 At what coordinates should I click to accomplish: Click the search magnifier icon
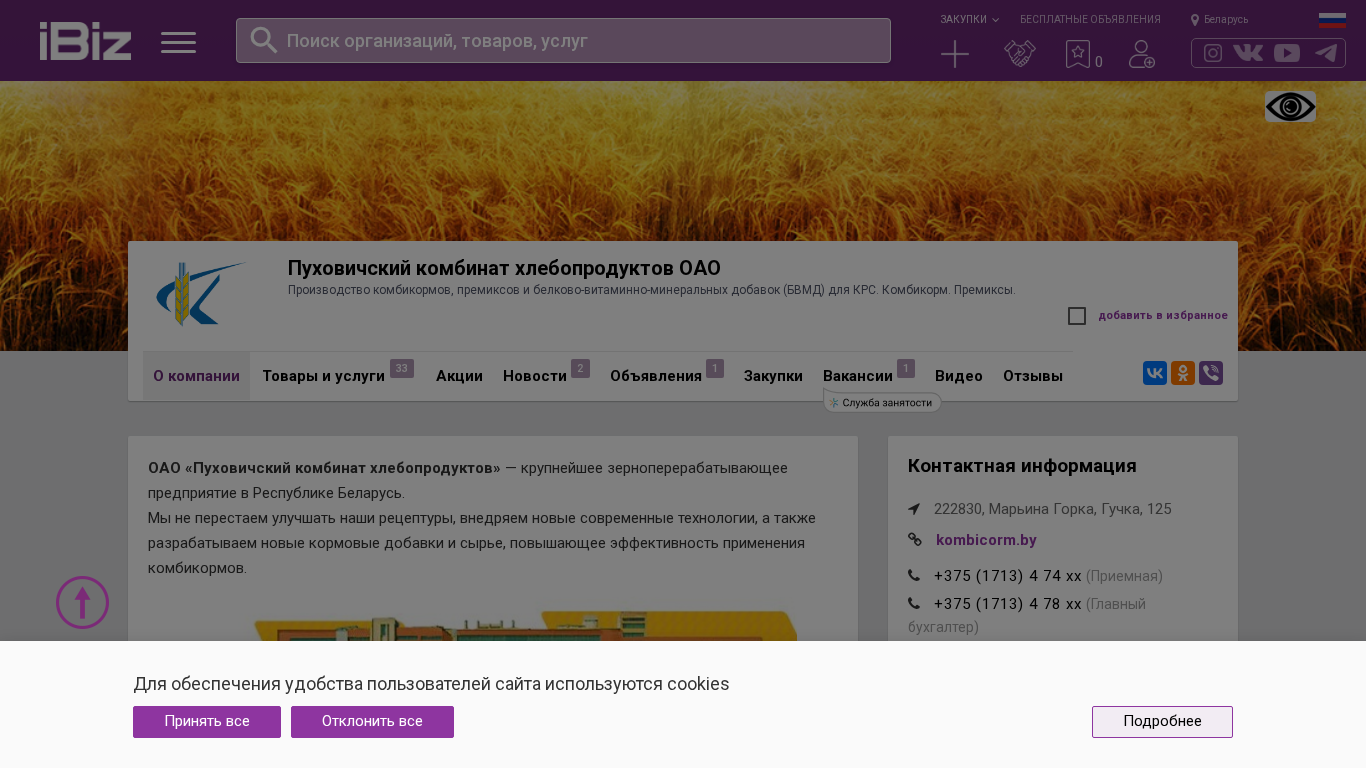(264, 40)
